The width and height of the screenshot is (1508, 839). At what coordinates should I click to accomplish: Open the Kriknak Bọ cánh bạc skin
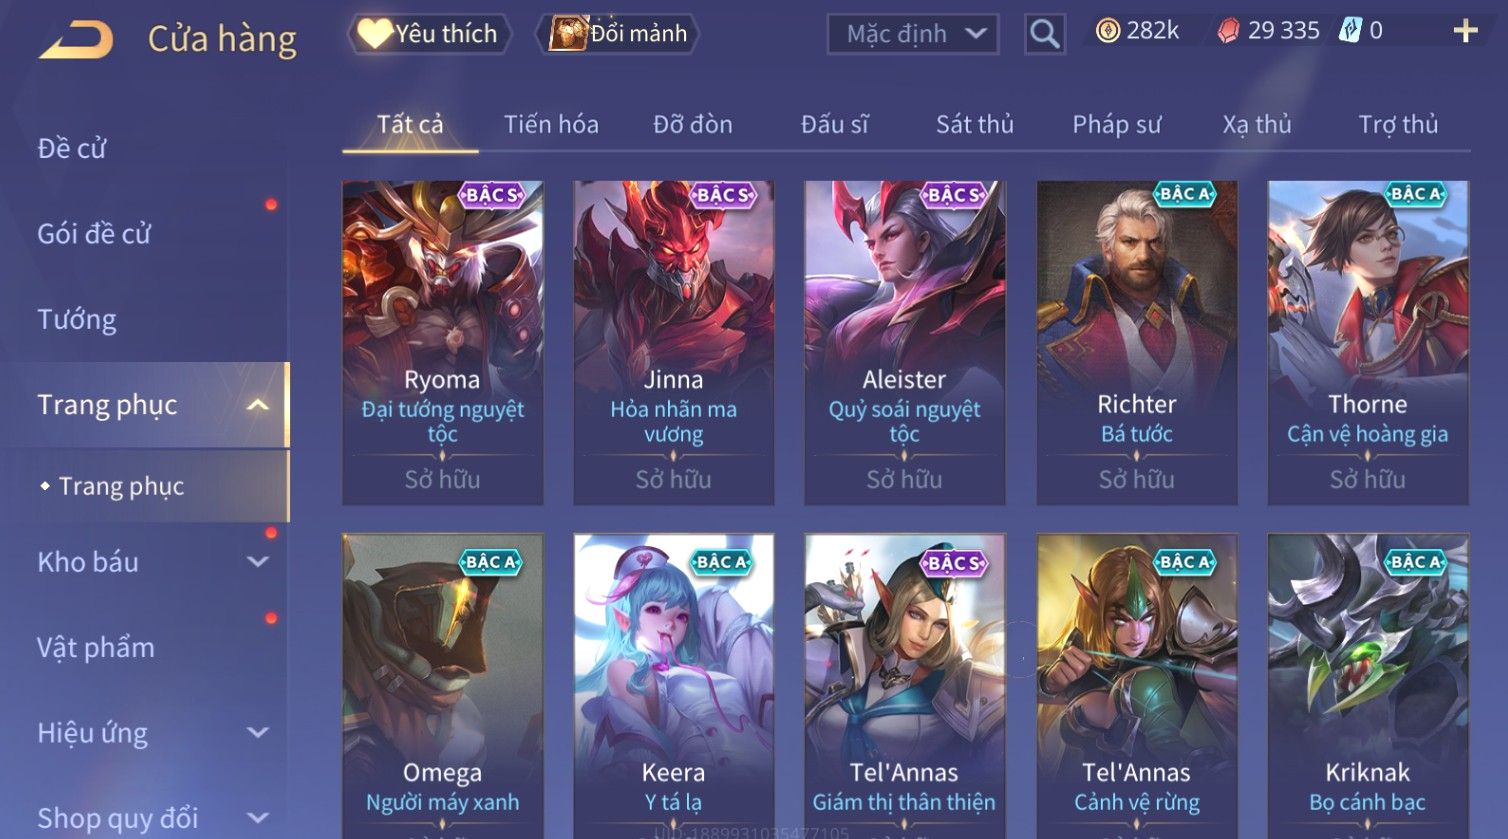(x=1367, y=686)
